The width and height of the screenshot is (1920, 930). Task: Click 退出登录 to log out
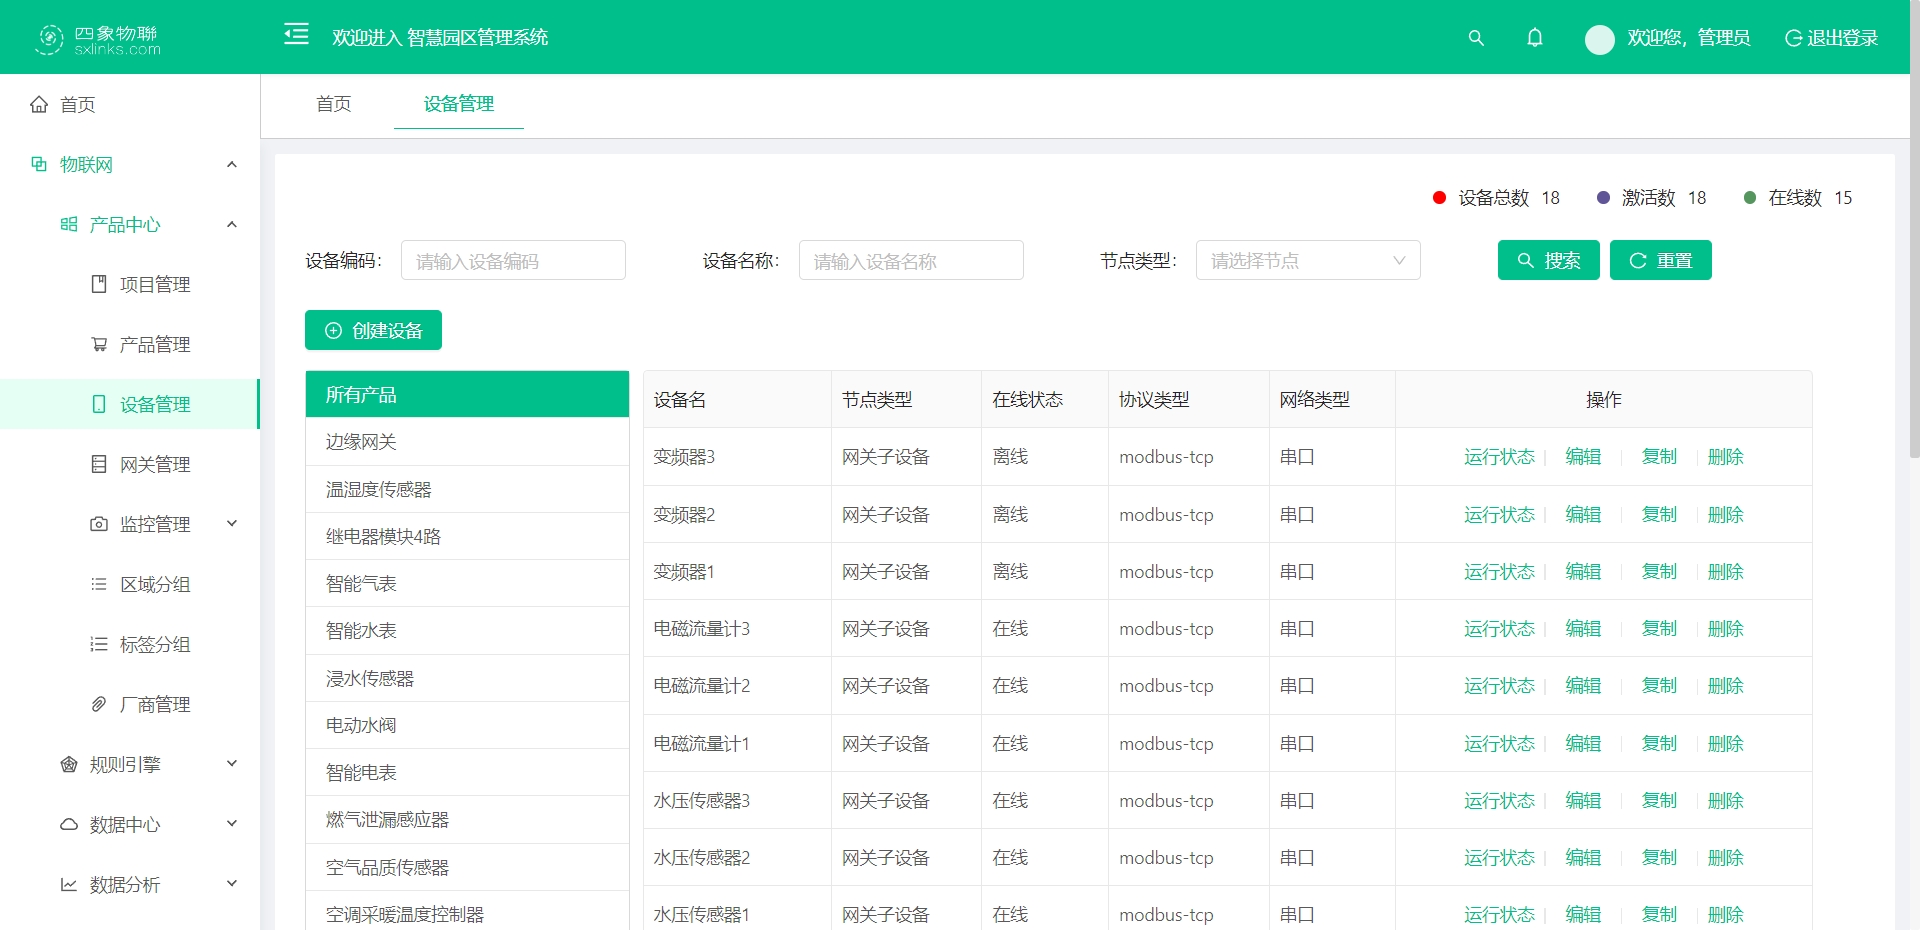(x=1831, y=38)
